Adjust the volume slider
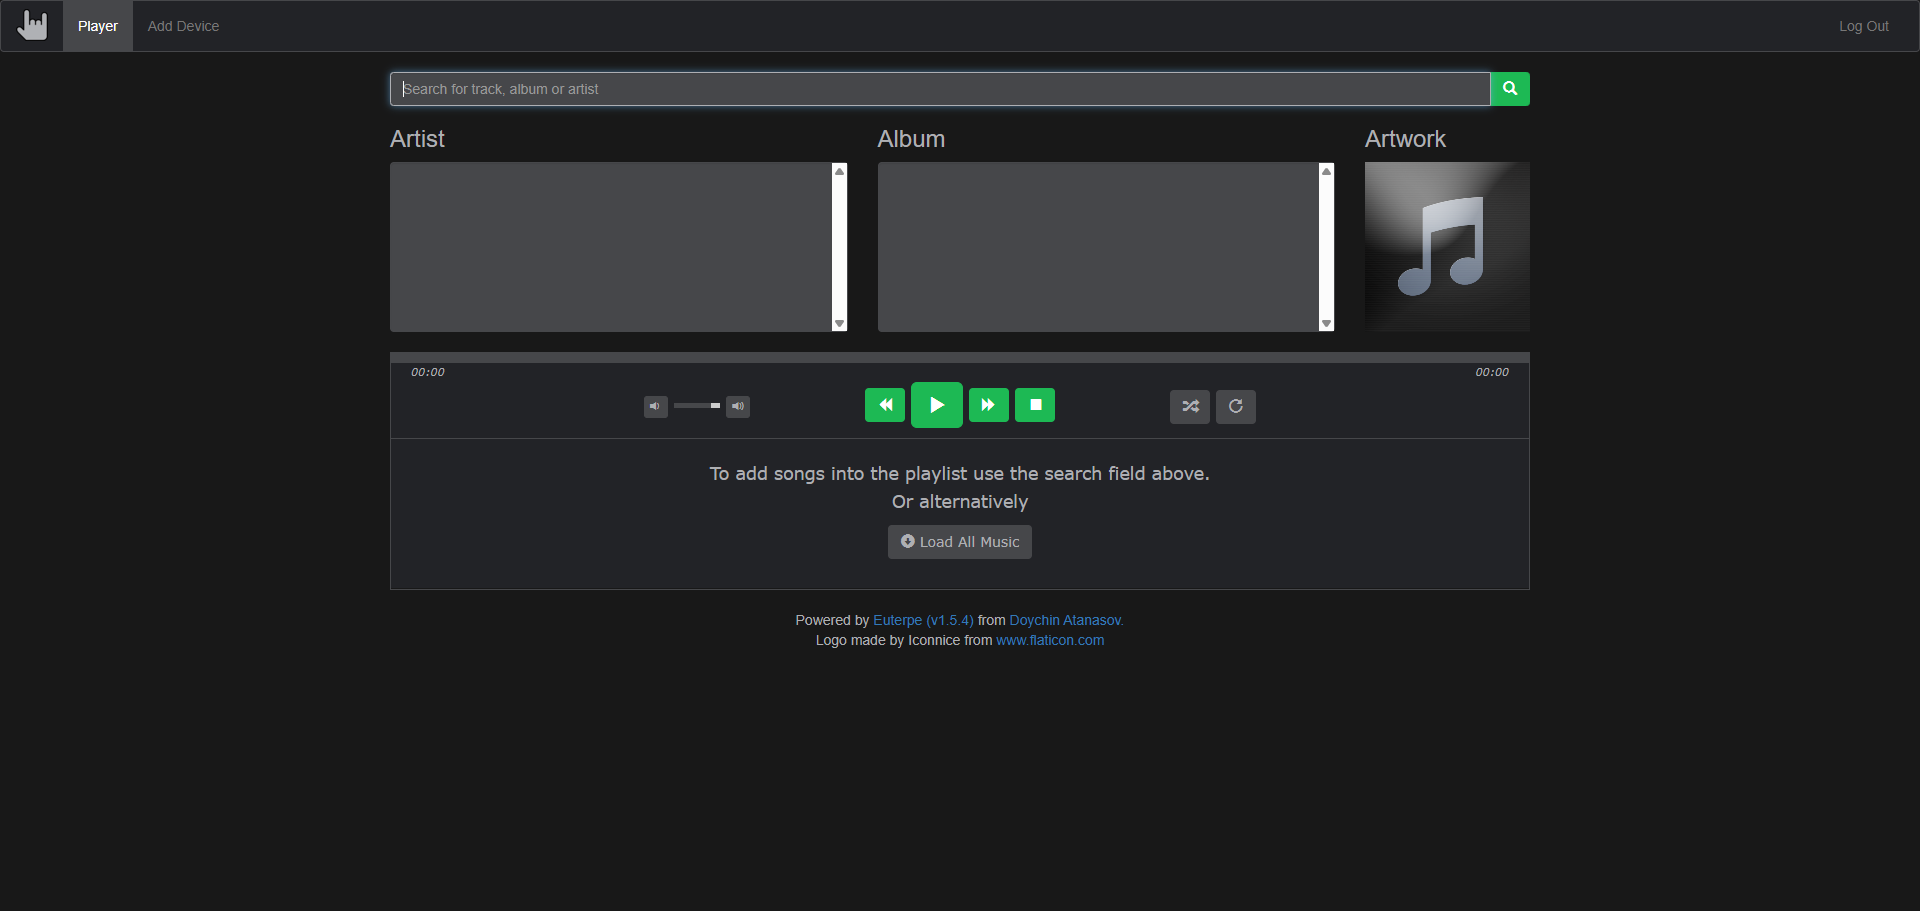This screenshot has width=1920, height=911. [x=697, y=406]
